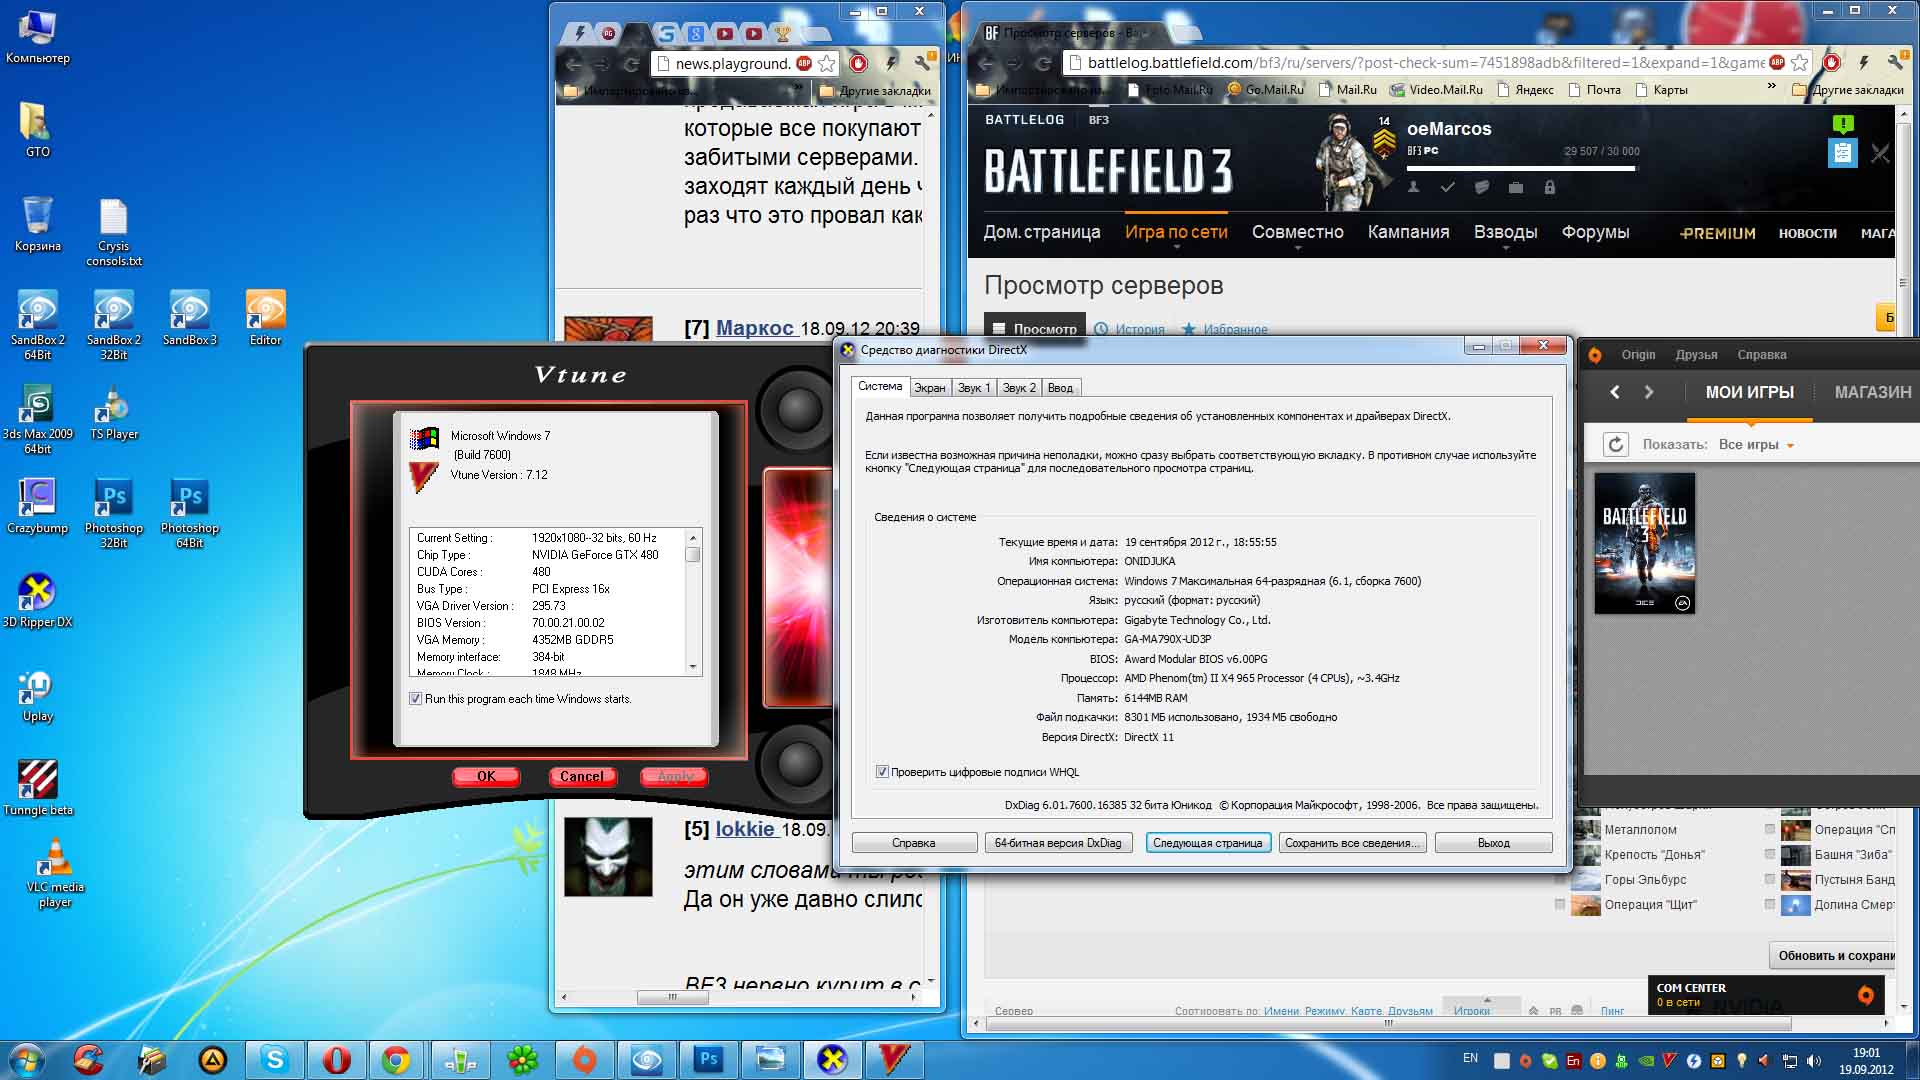Image resolution: width=1920 pixels, height=1080 pixels.
Task: Click the Photoshop taskbar icon
Action: [x=709, y=1059]
